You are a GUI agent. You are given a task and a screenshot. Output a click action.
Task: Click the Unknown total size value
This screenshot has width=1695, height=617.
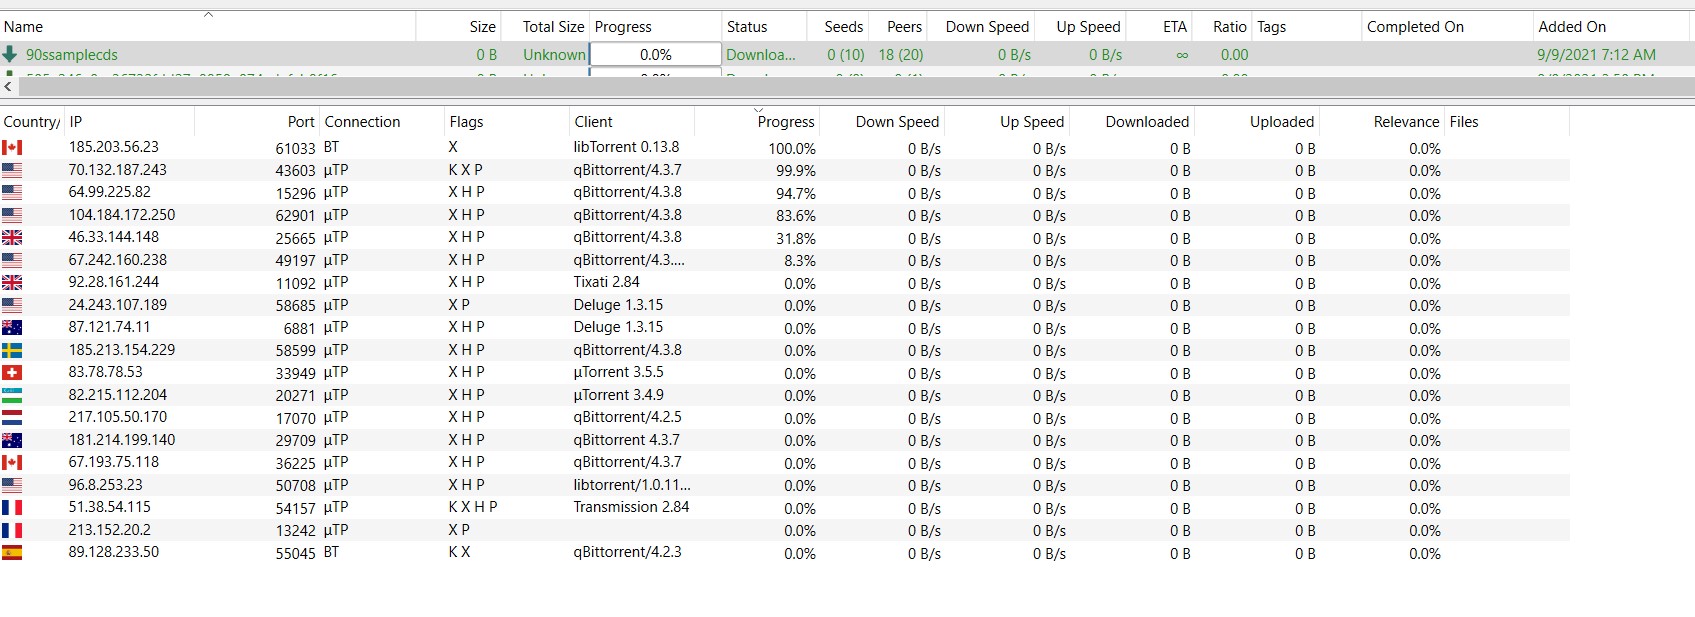[x=554, y=55]
